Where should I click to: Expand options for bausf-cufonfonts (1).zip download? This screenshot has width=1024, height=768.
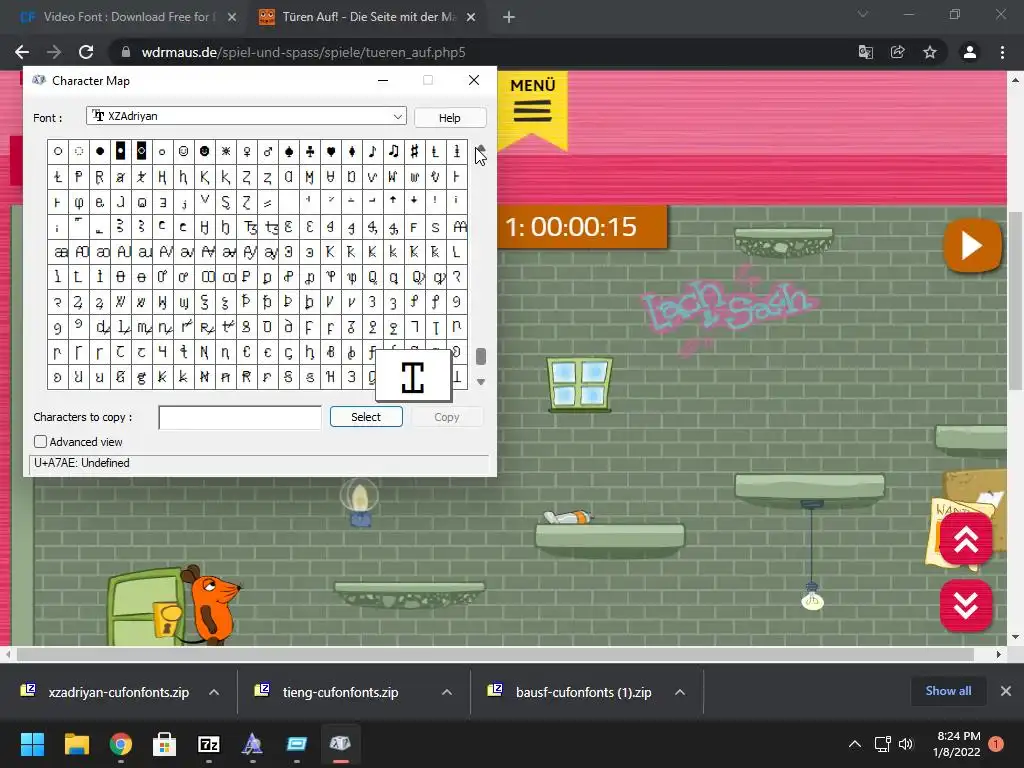pos(680,692)
